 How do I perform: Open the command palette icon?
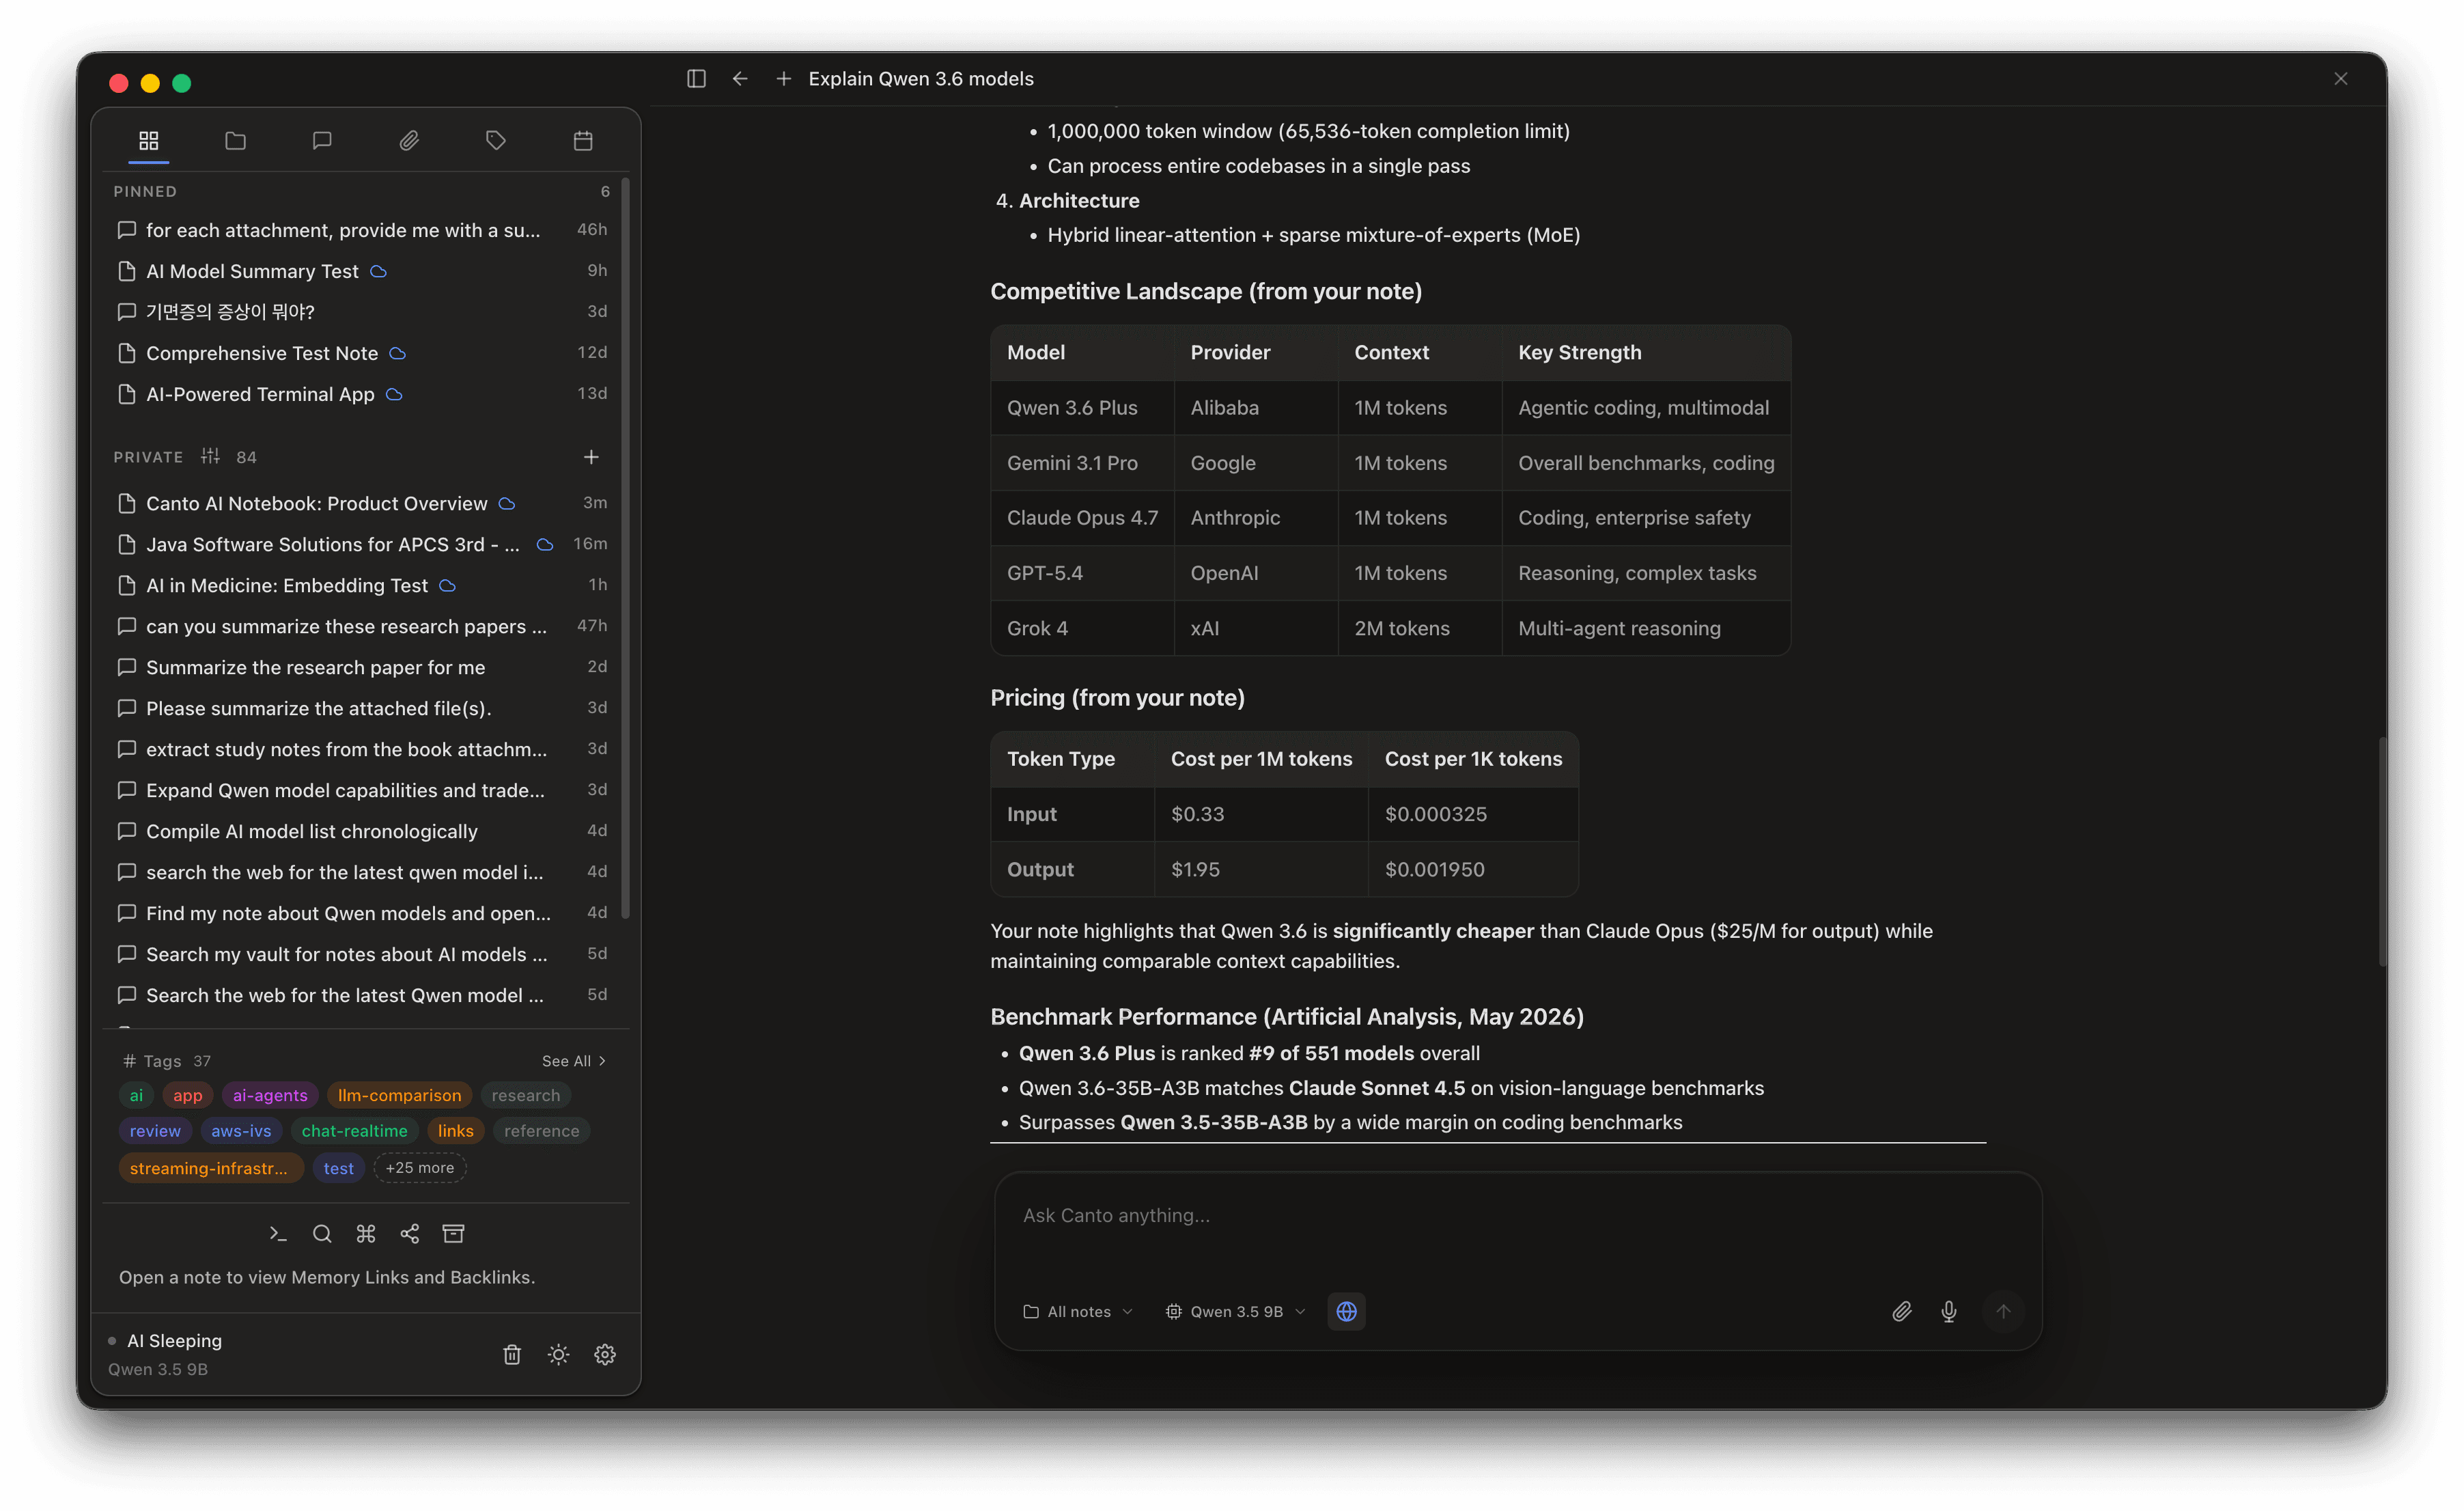pos(366,1234)
